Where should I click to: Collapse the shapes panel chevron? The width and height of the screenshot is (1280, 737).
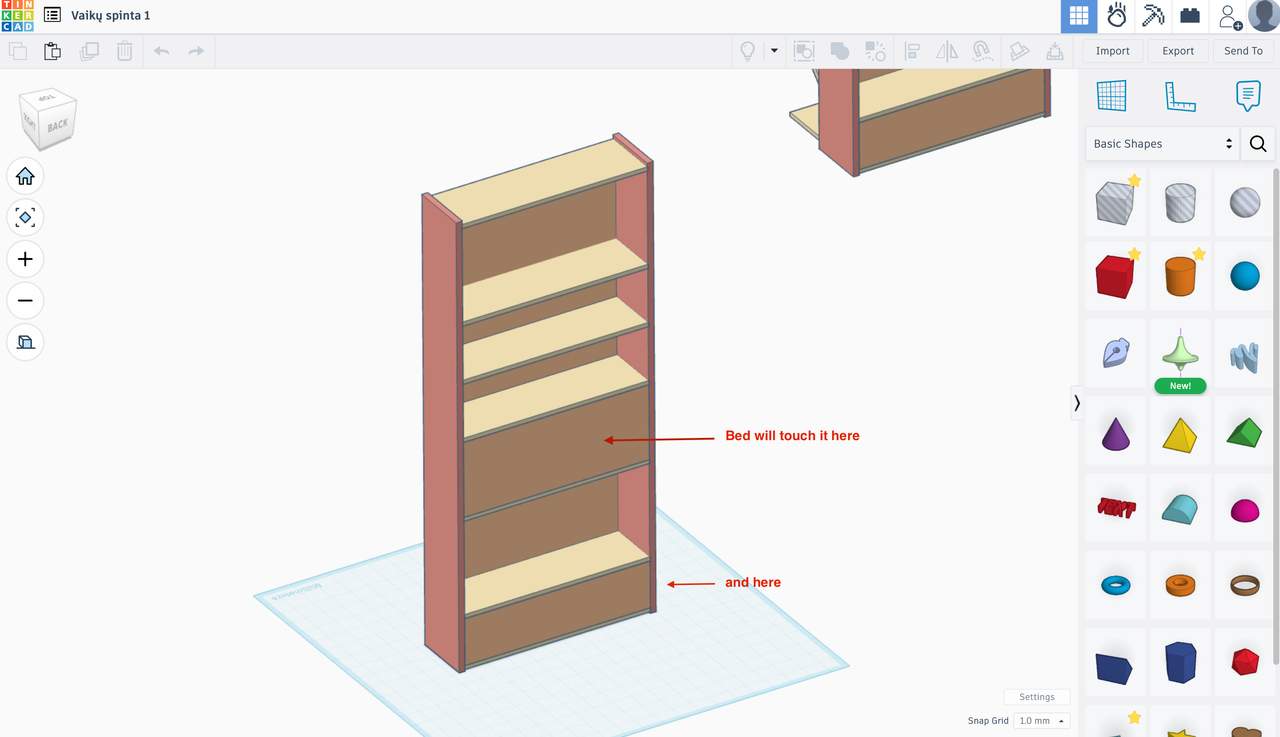point(1077,403)
